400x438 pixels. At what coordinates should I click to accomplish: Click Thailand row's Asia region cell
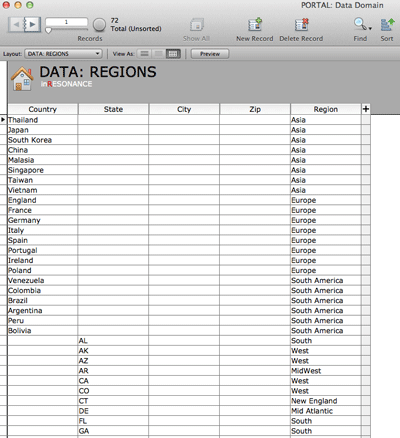click(x=326, y=120)
